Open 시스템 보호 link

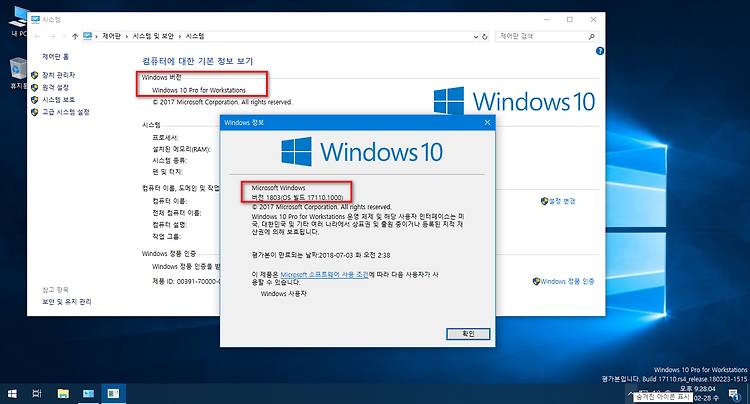58,99
